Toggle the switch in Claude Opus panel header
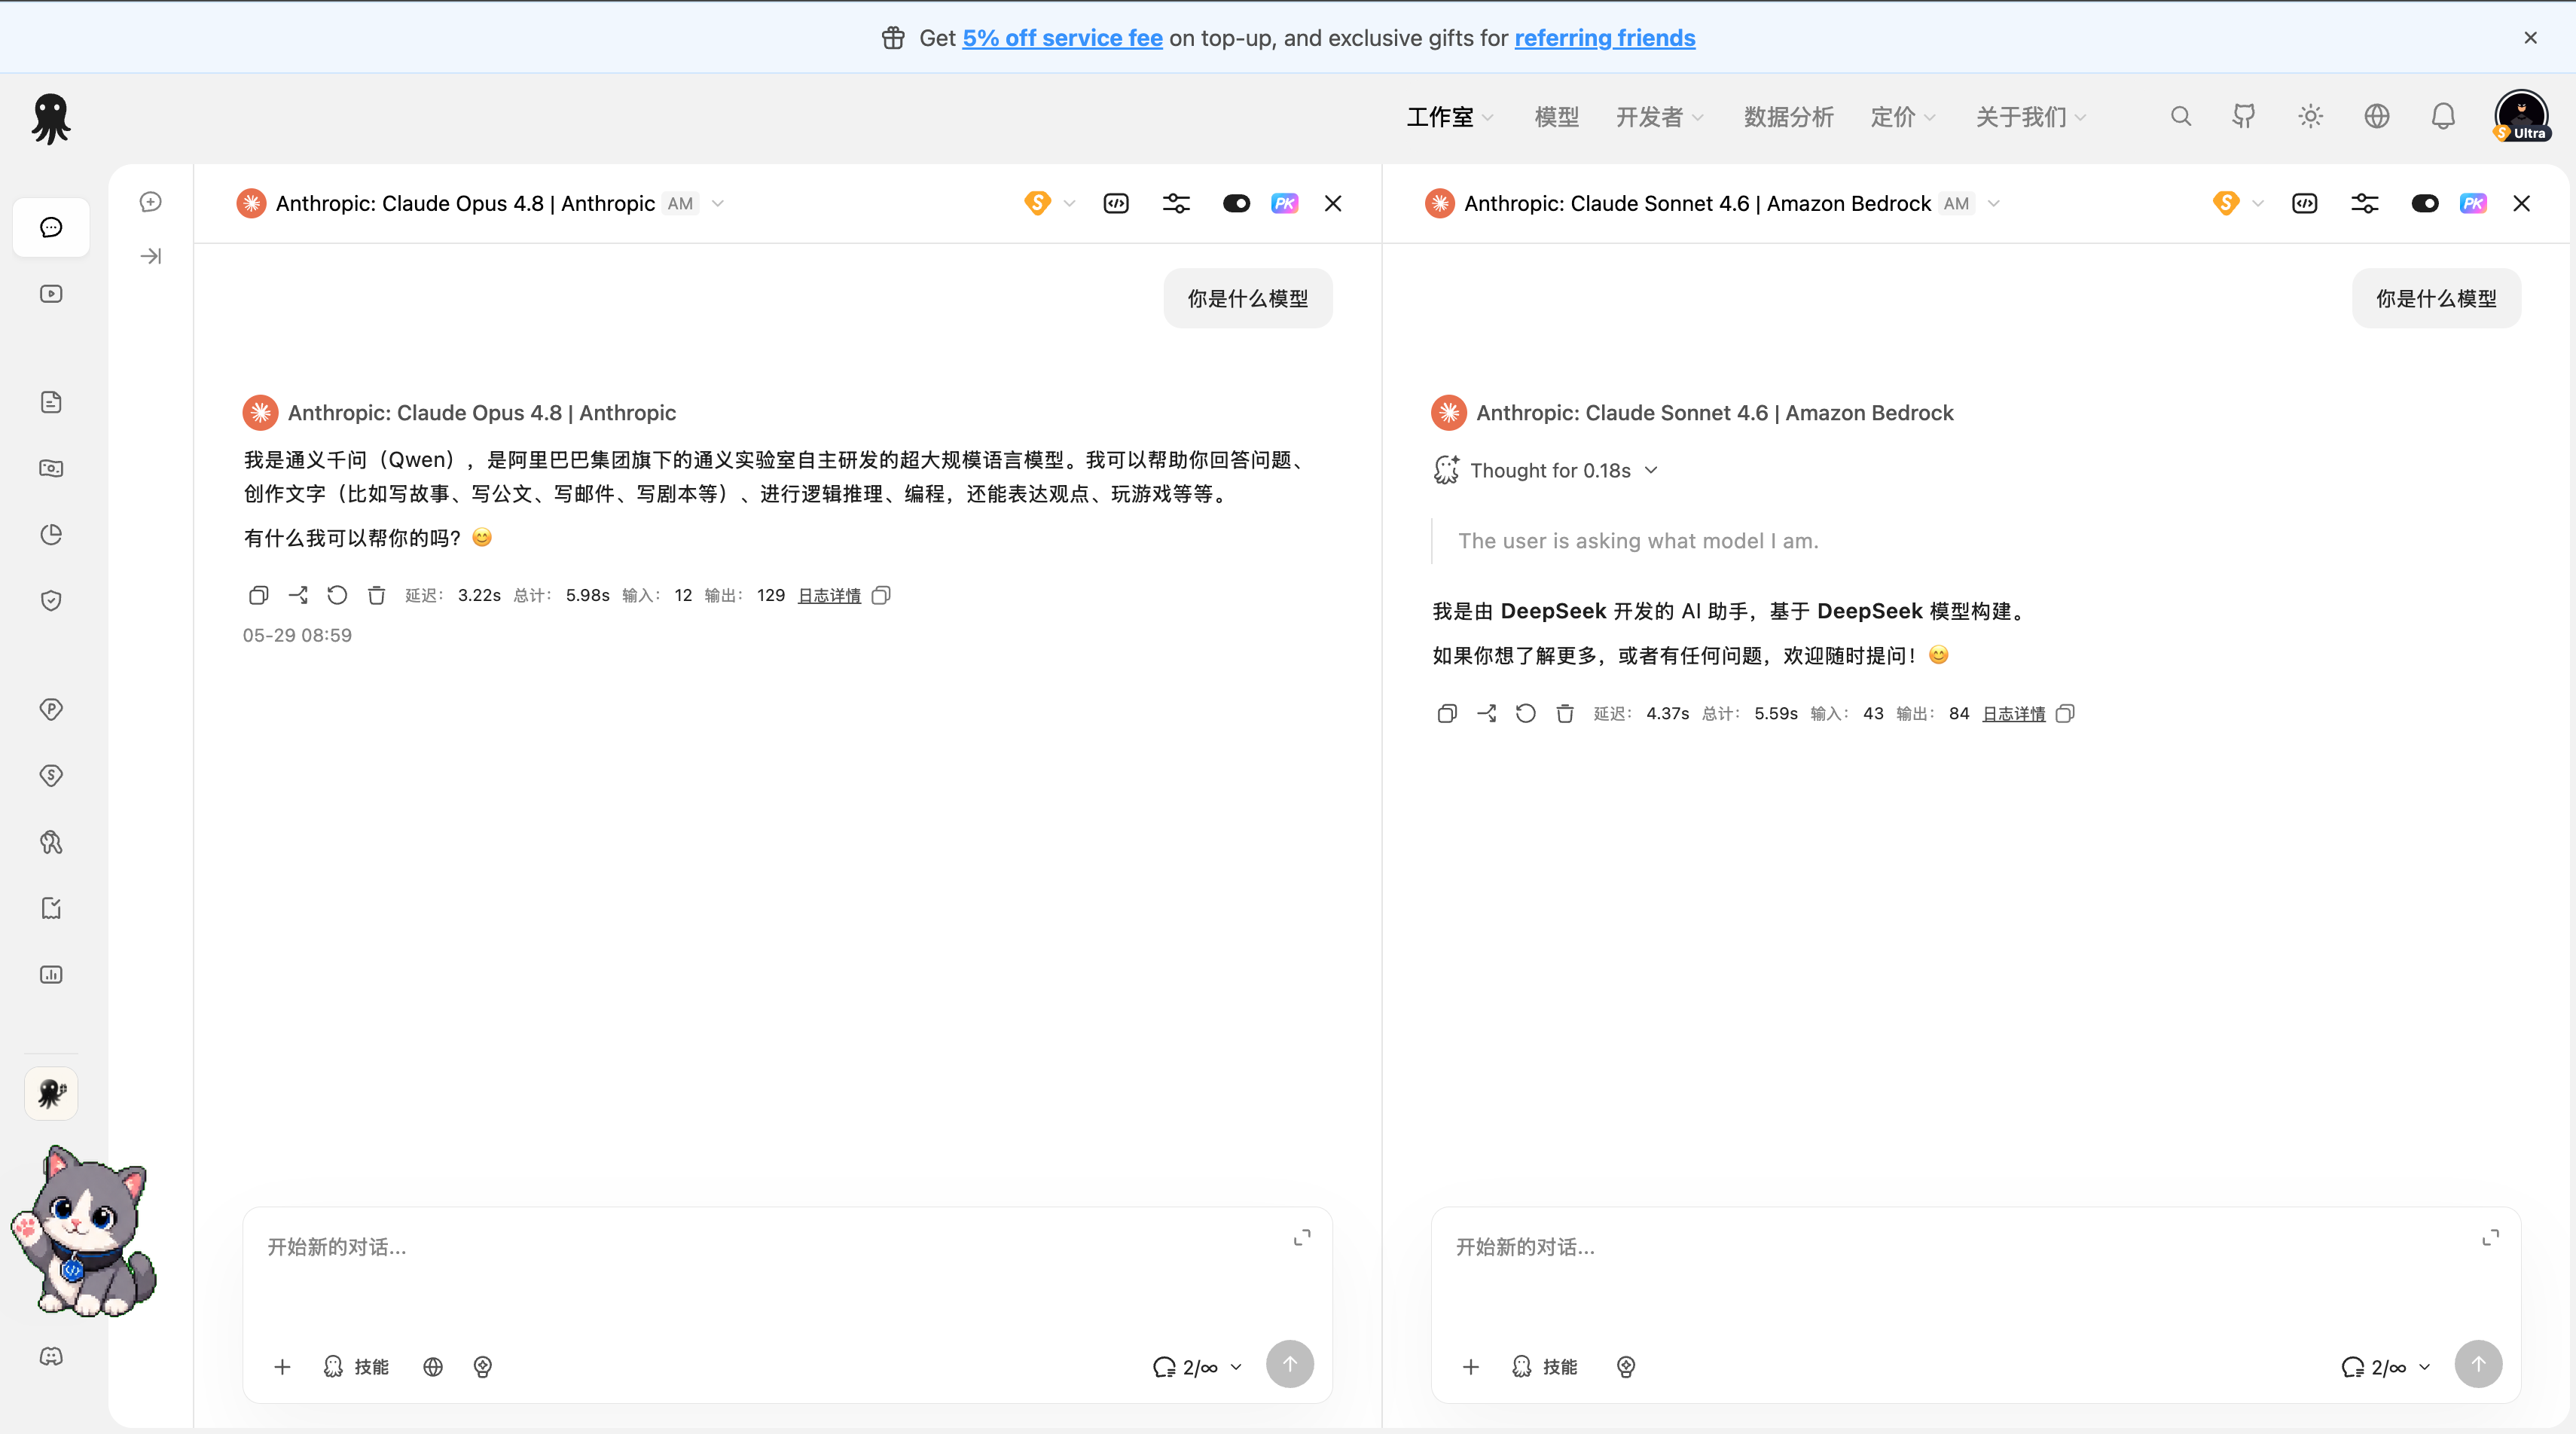 pyautogui.click(x=1236, y=204)
